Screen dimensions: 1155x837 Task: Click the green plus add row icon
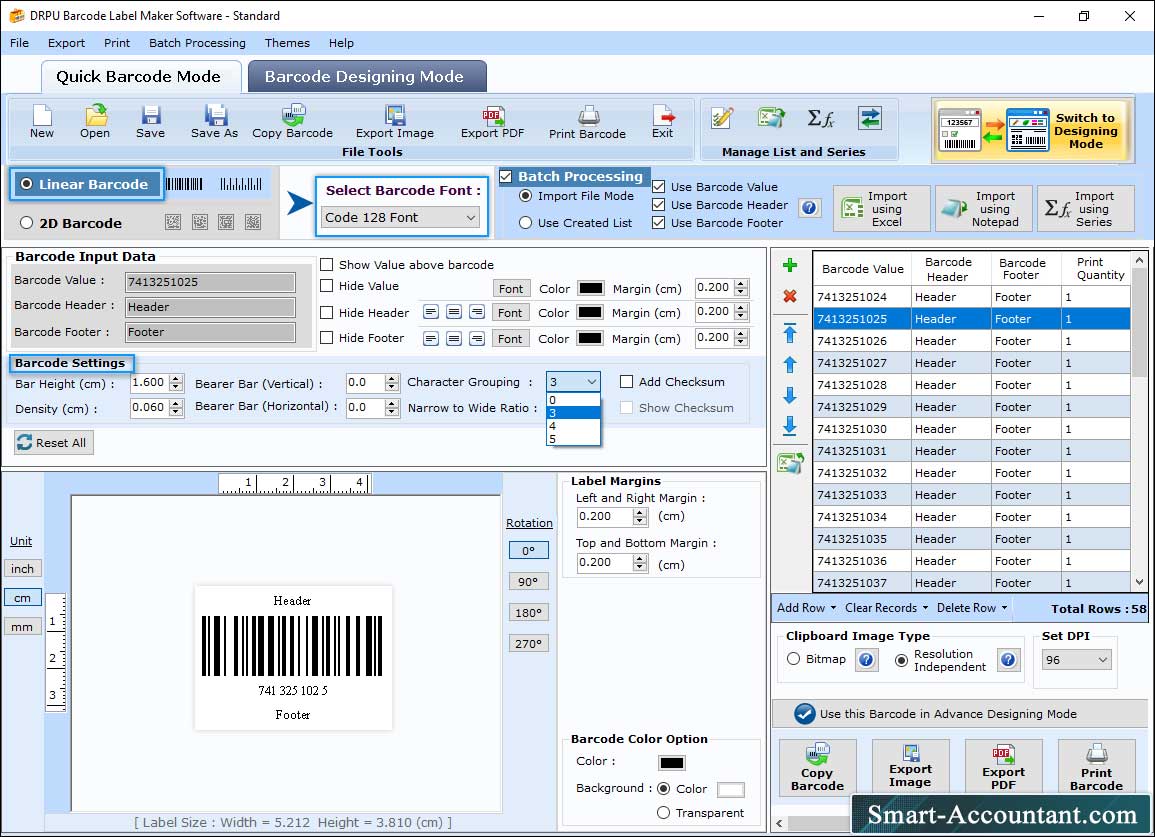[x=790, y=265]
